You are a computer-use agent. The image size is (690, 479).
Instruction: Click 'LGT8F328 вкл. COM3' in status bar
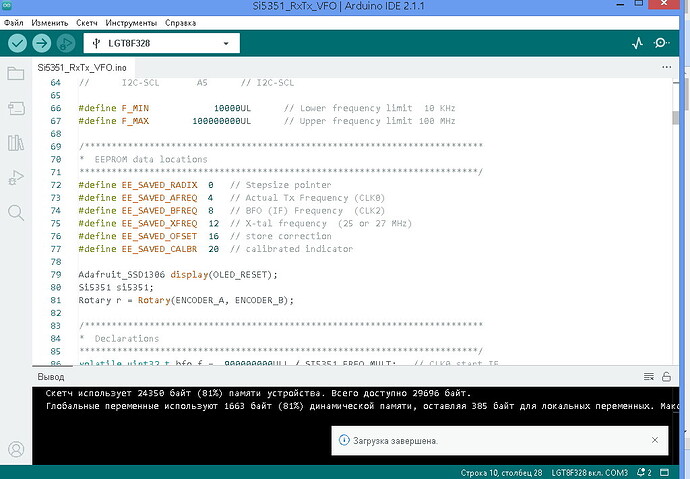click(x=590, y=473)
